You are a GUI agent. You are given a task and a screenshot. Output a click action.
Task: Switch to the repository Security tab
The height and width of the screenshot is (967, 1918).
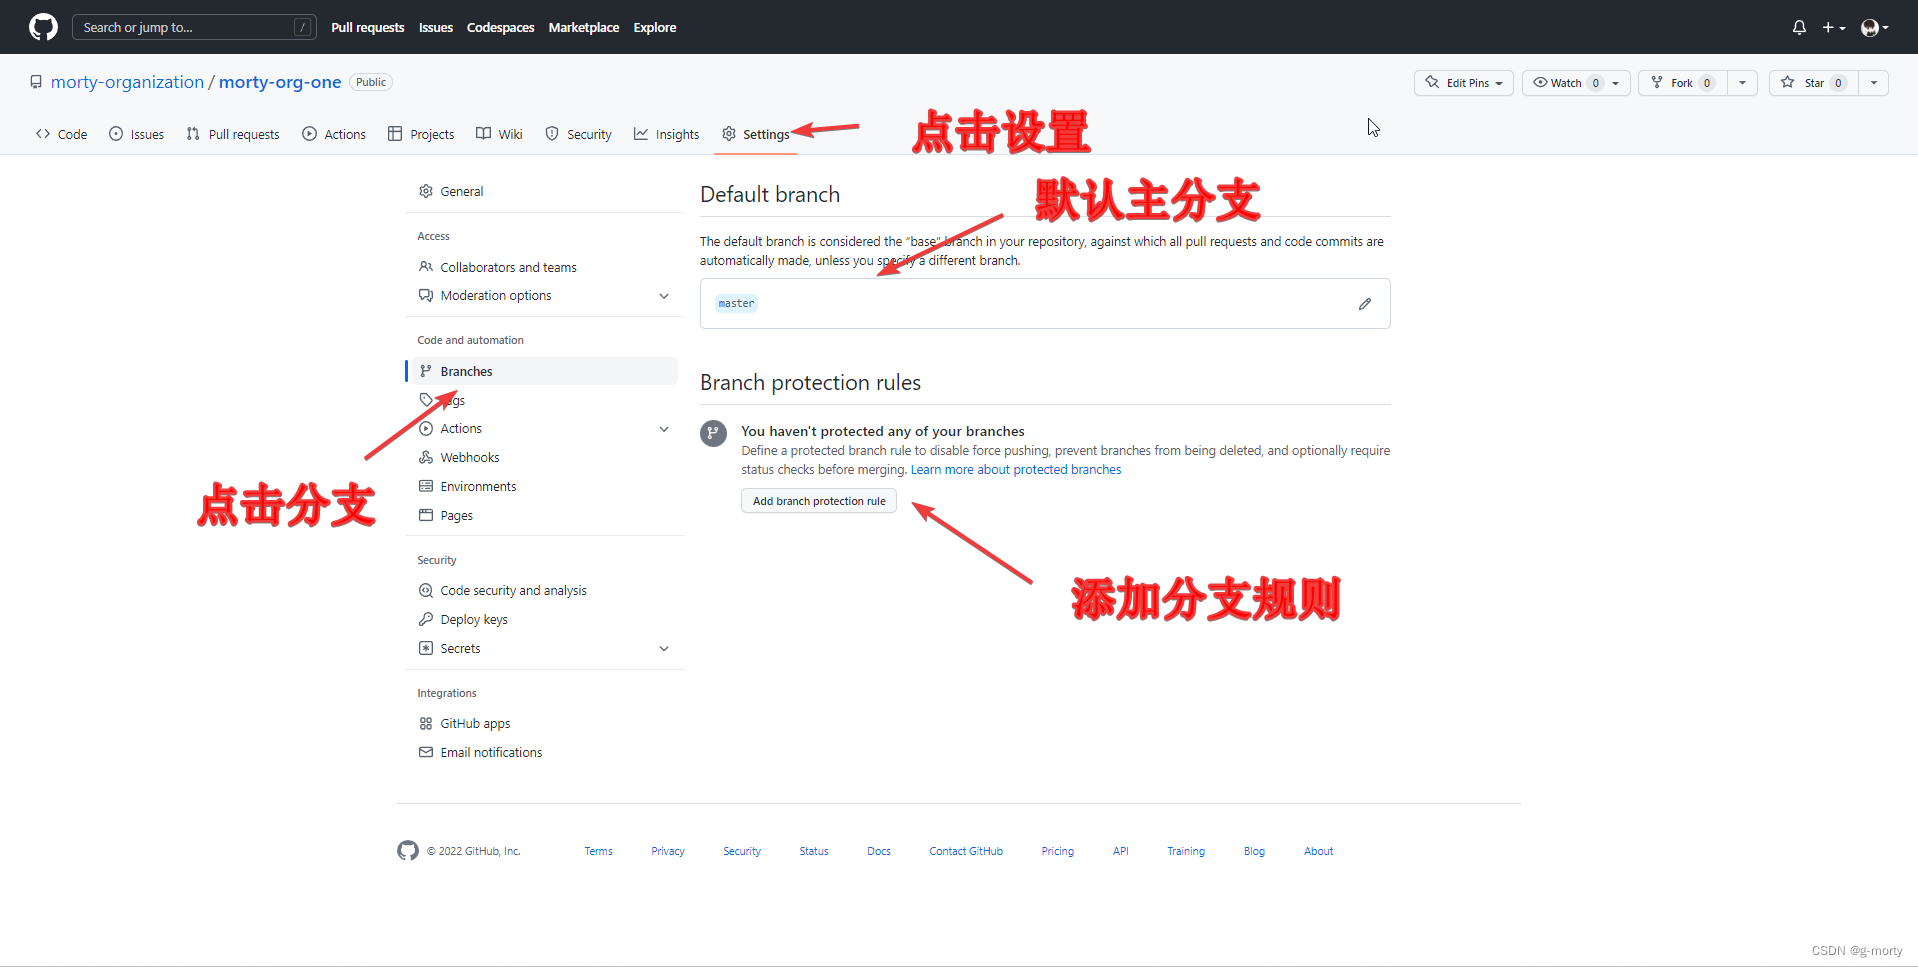(x=578, y=134)
